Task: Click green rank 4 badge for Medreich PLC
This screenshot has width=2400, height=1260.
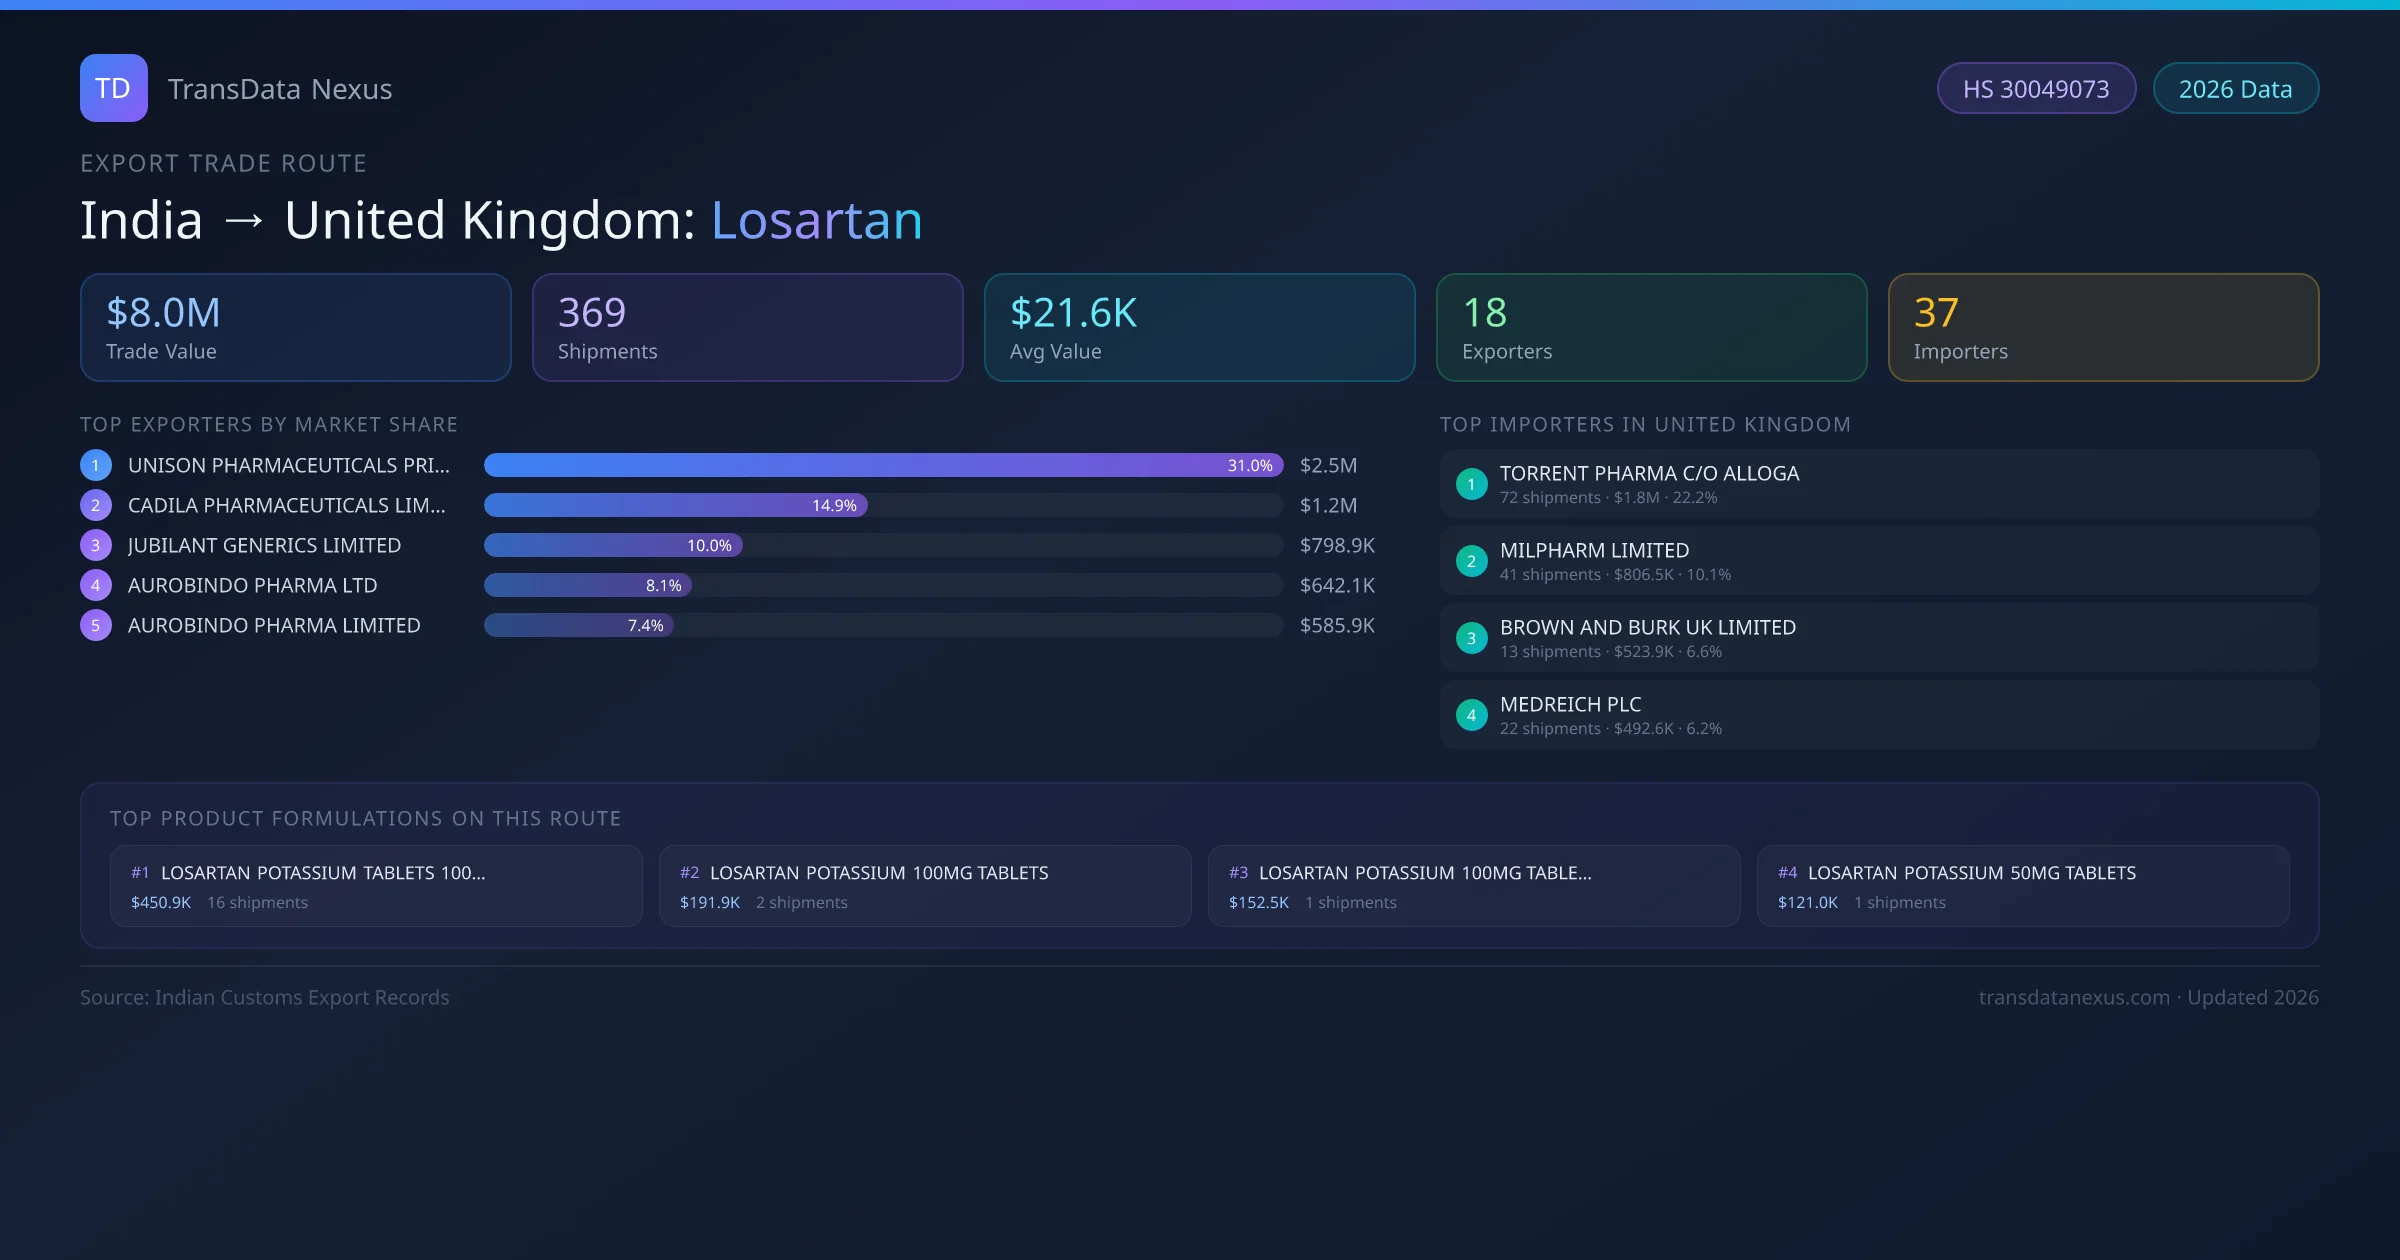Action: 1471,715
